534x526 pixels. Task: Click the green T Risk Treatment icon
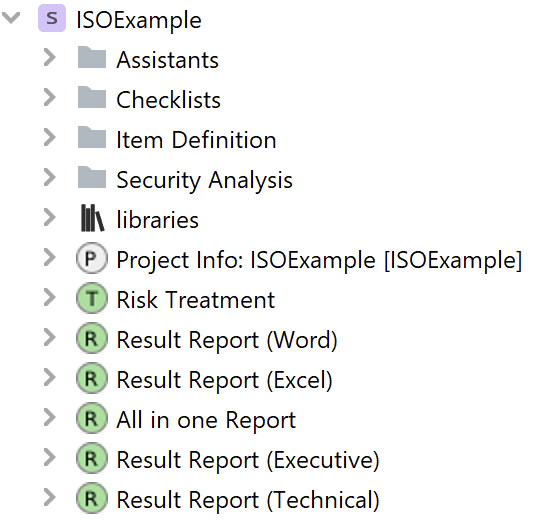pos(92,298)
